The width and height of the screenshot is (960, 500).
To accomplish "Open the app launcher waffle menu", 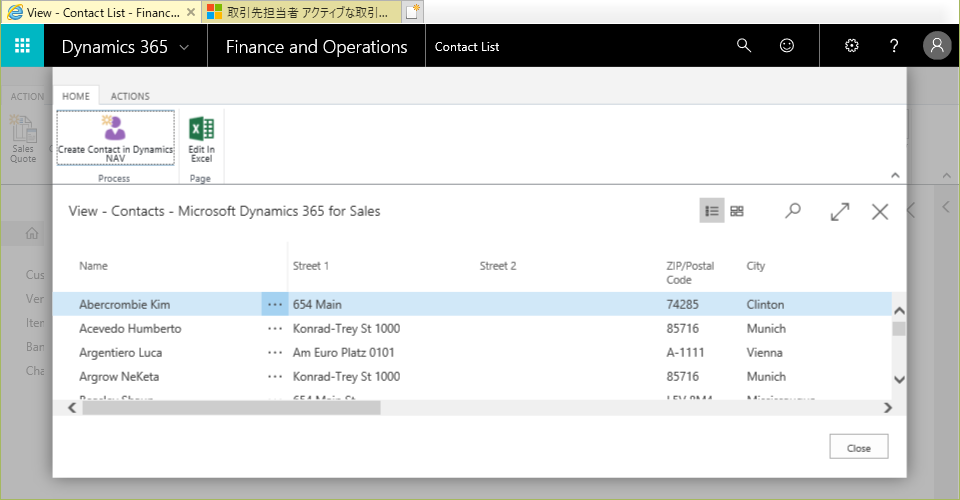I will 22,46.
